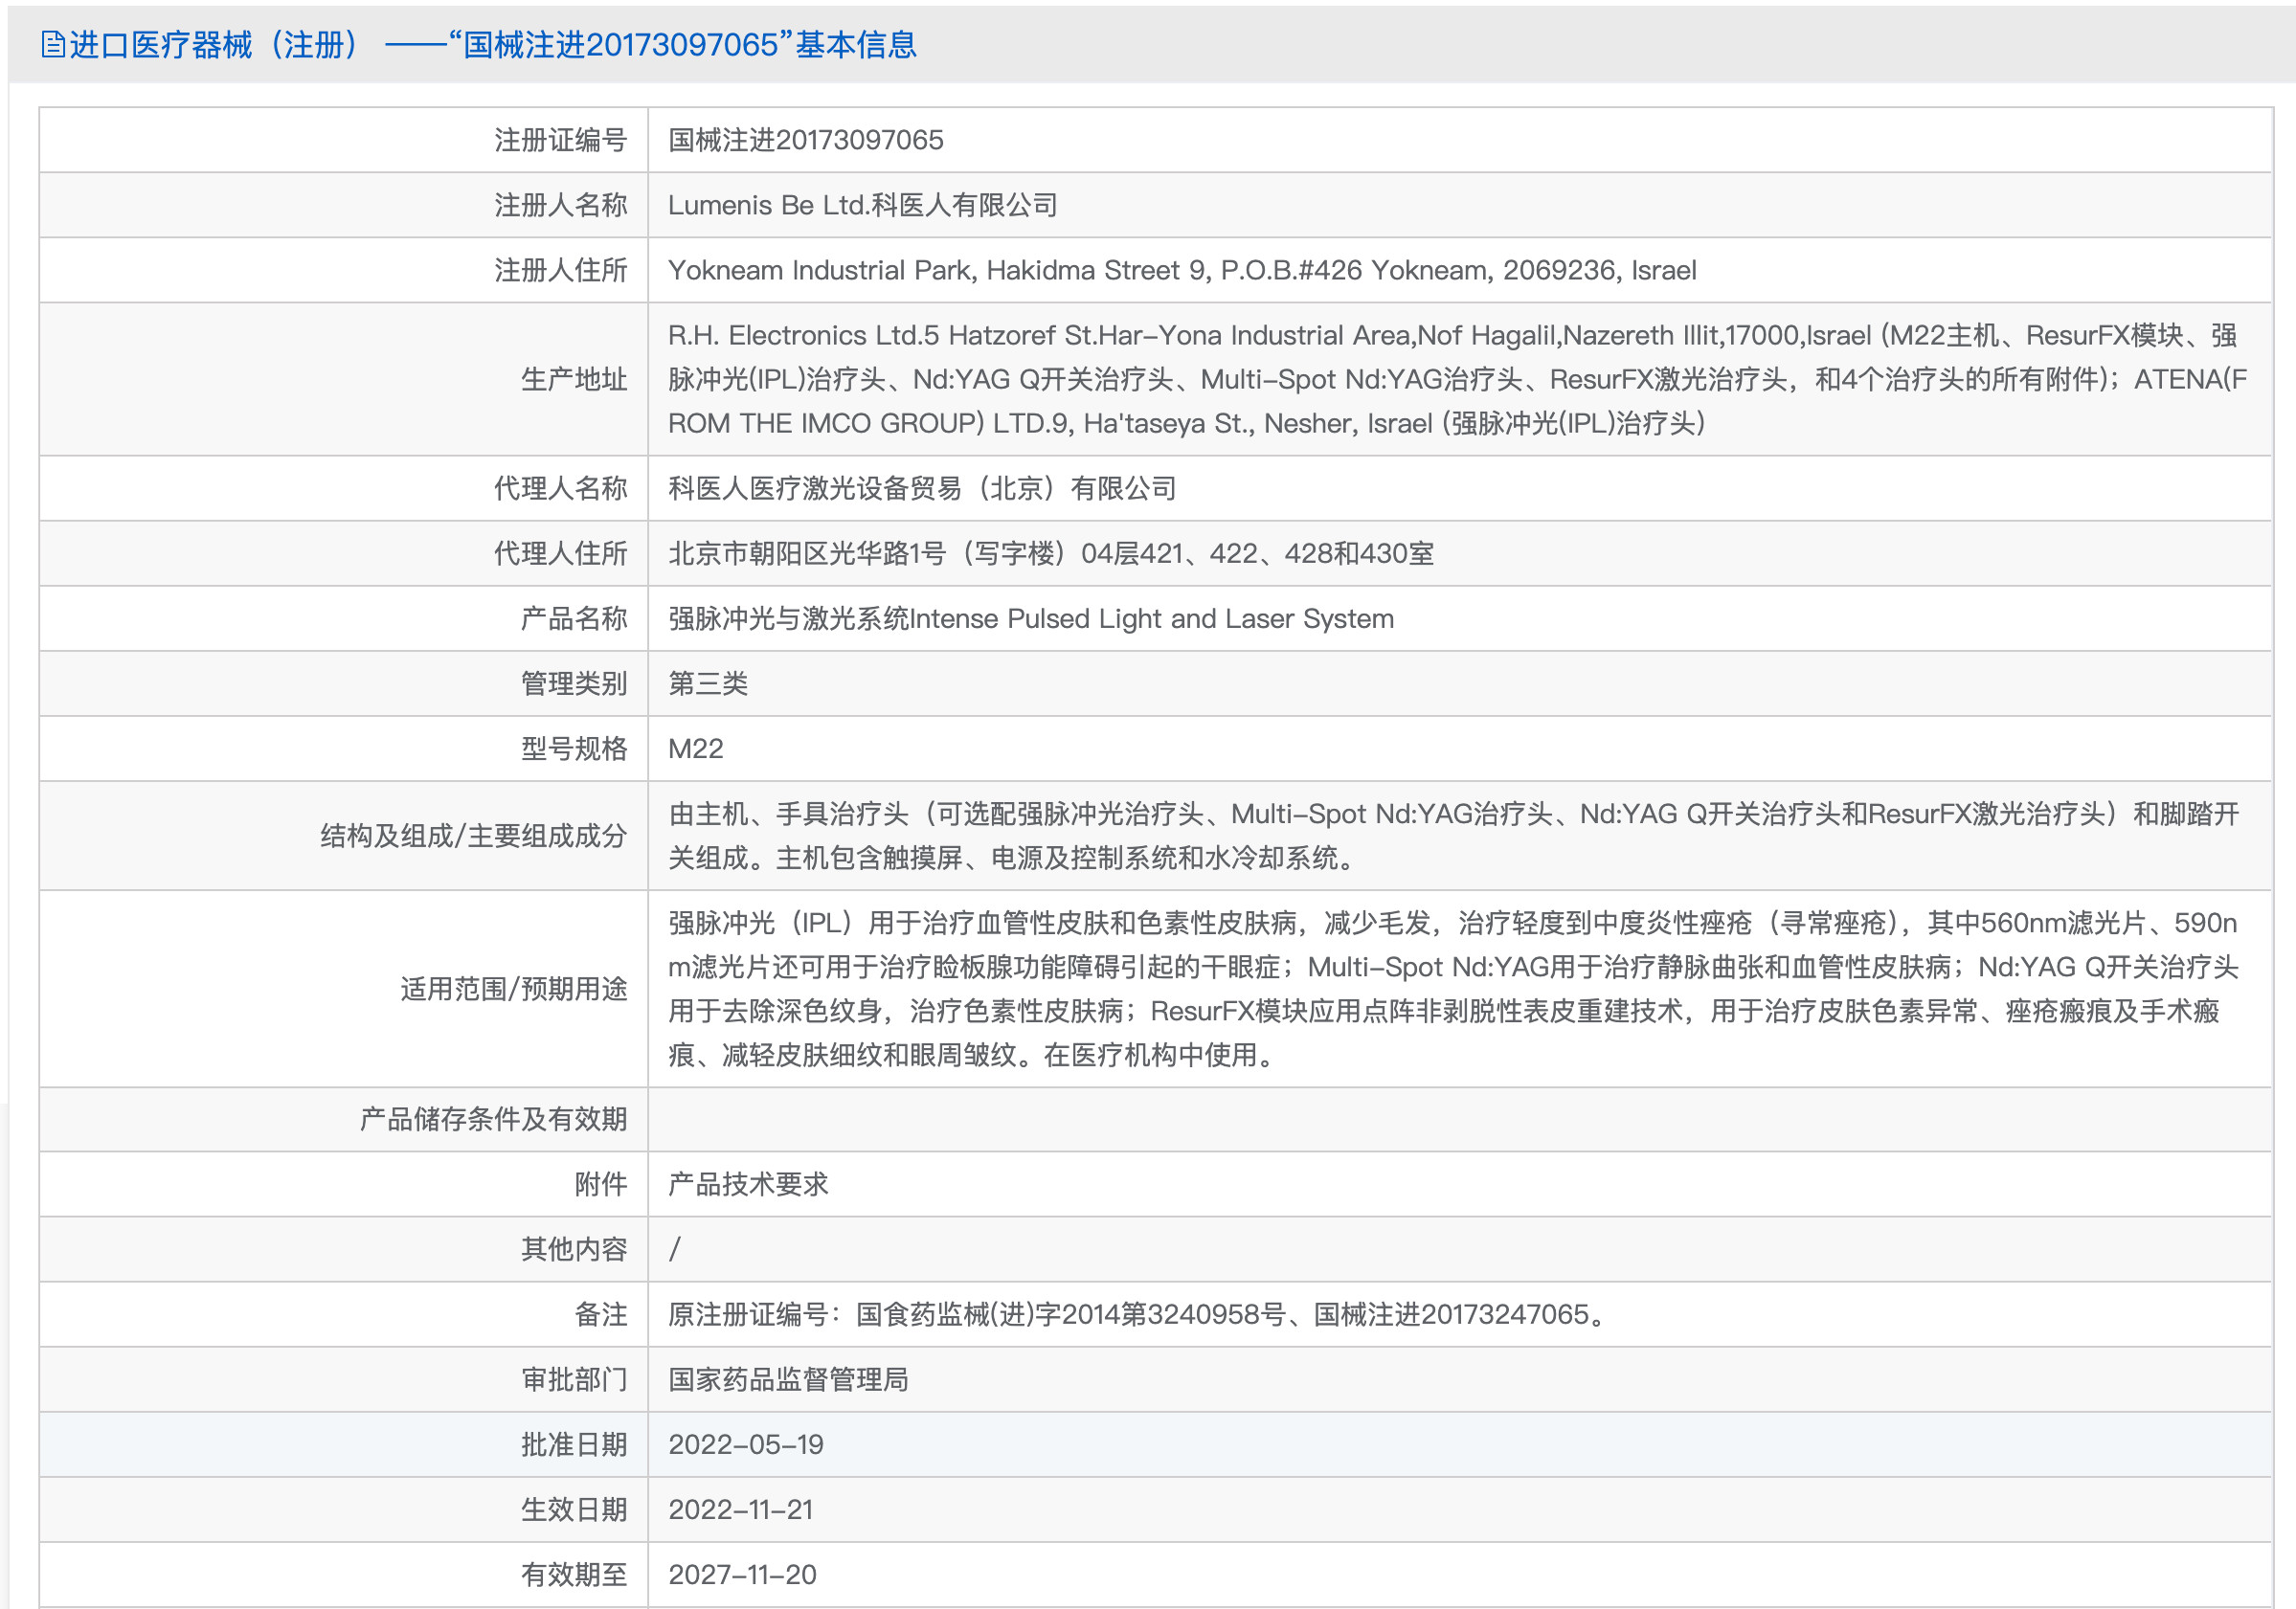
Task: Click the empty 产品储存条件及有效期 value cell
Action: click(x=1458, y=1119)
